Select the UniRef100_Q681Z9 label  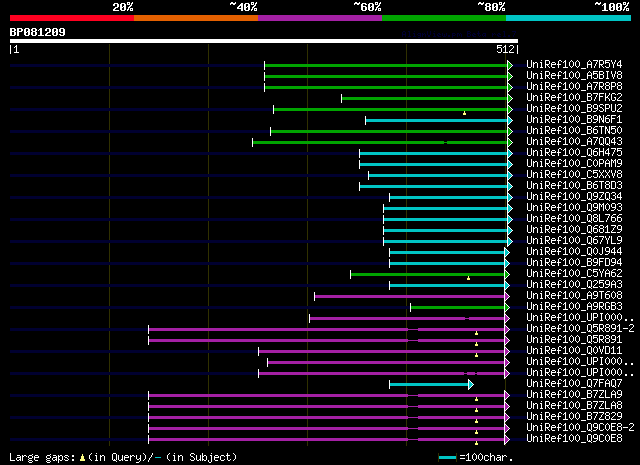click(x=574, y=230)
